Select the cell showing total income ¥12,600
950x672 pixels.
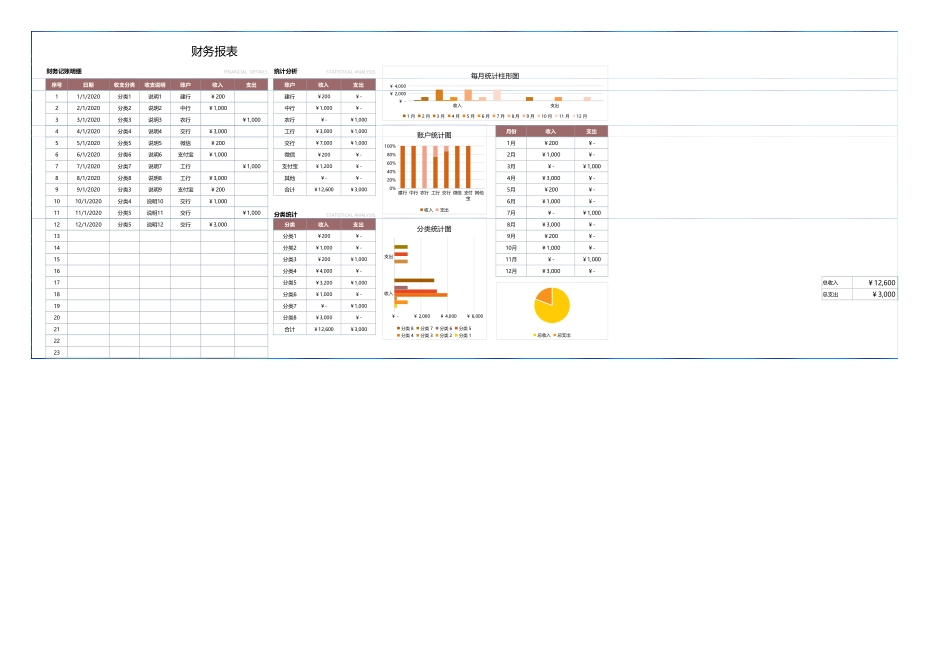point(876,283)
